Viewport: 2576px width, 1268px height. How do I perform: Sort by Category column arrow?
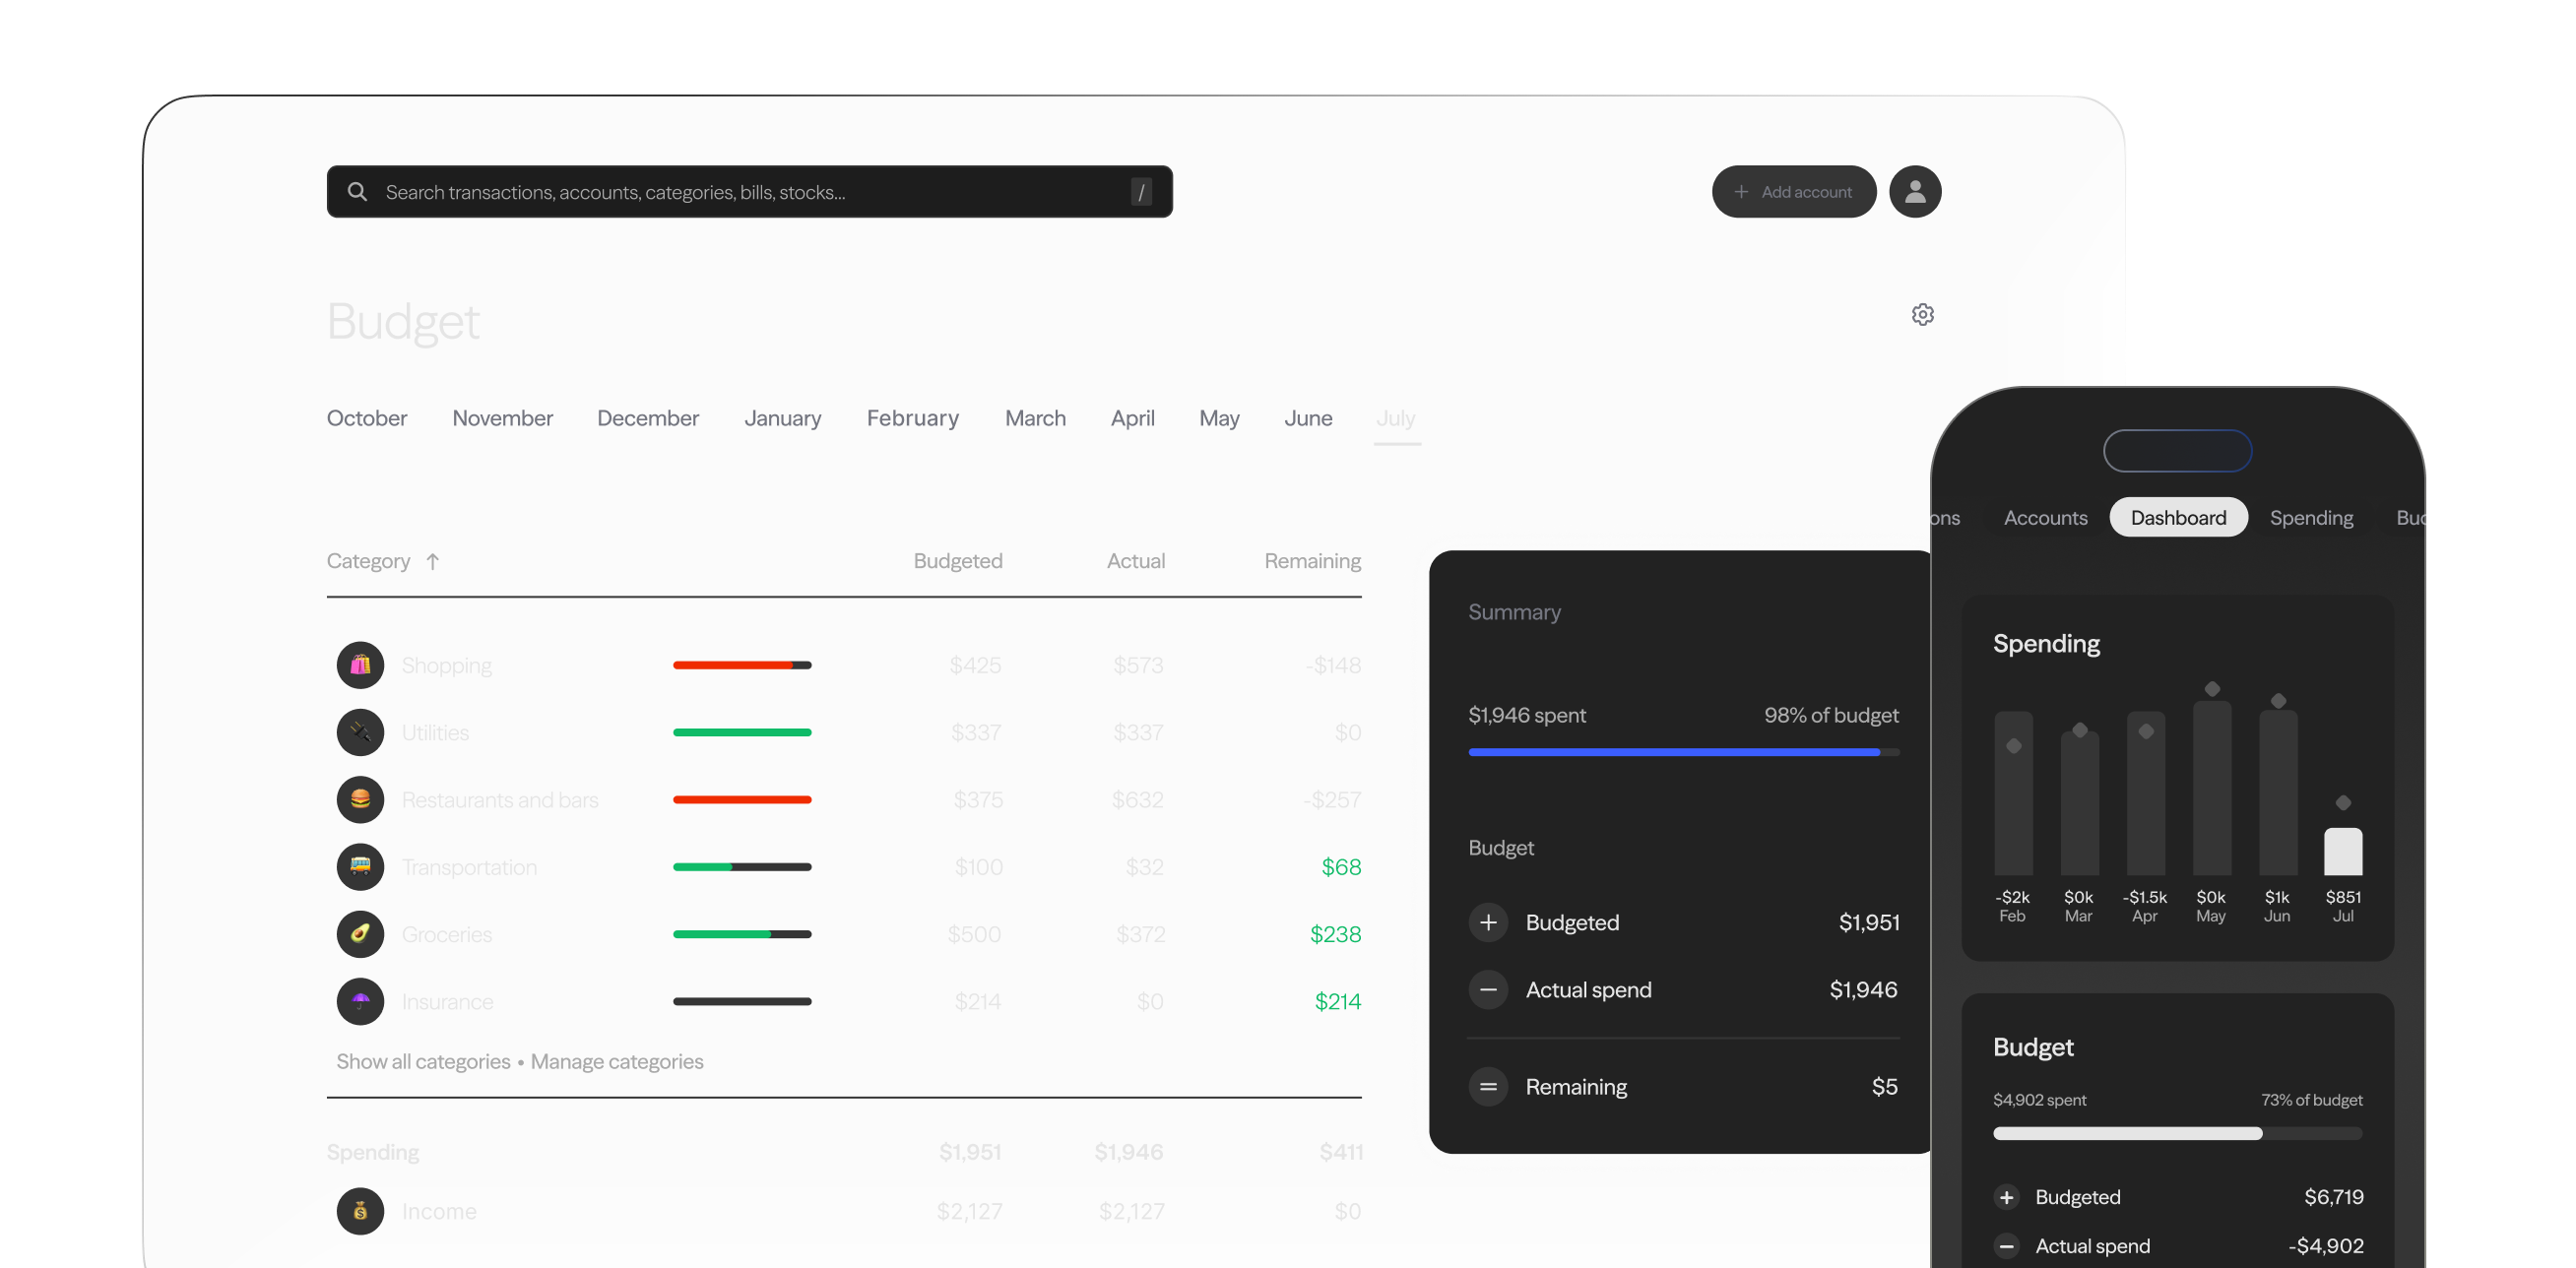click(x=432, y=561)
